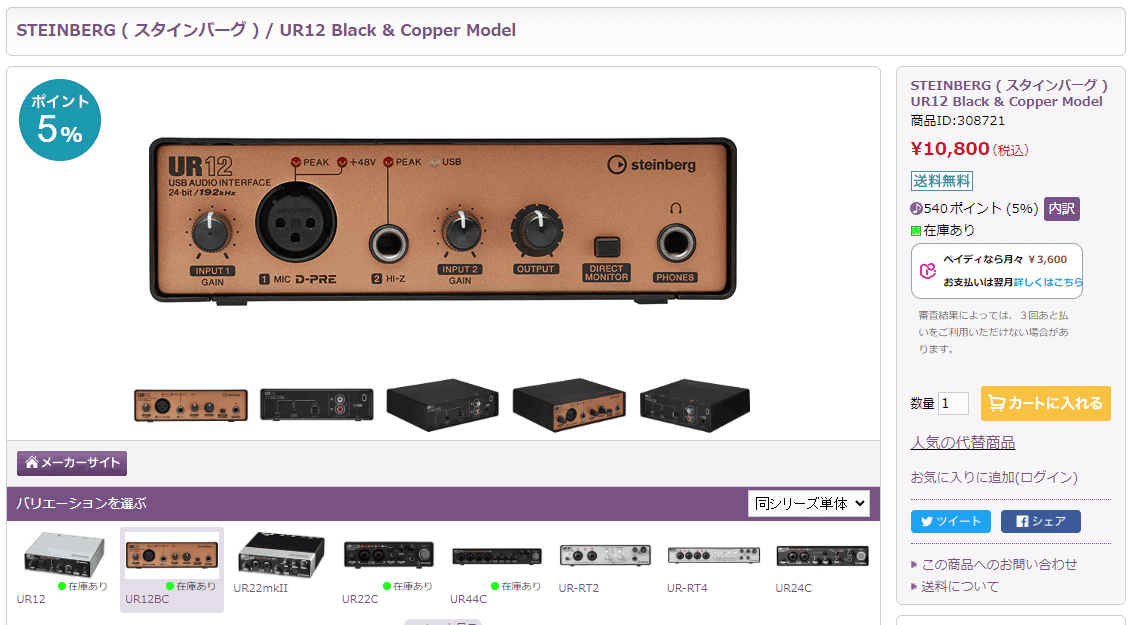Click the purple points icon beside 540ポイント
Image resolution: width=1129 pixels, height=625 pixels.
coord(916,209)
